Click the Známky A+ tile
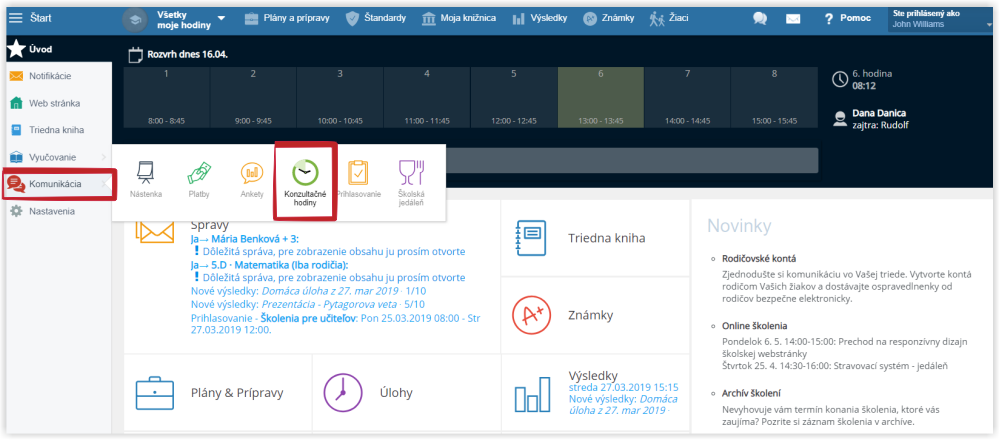This screenshot has height=440, width=1000. pos(595,315)
